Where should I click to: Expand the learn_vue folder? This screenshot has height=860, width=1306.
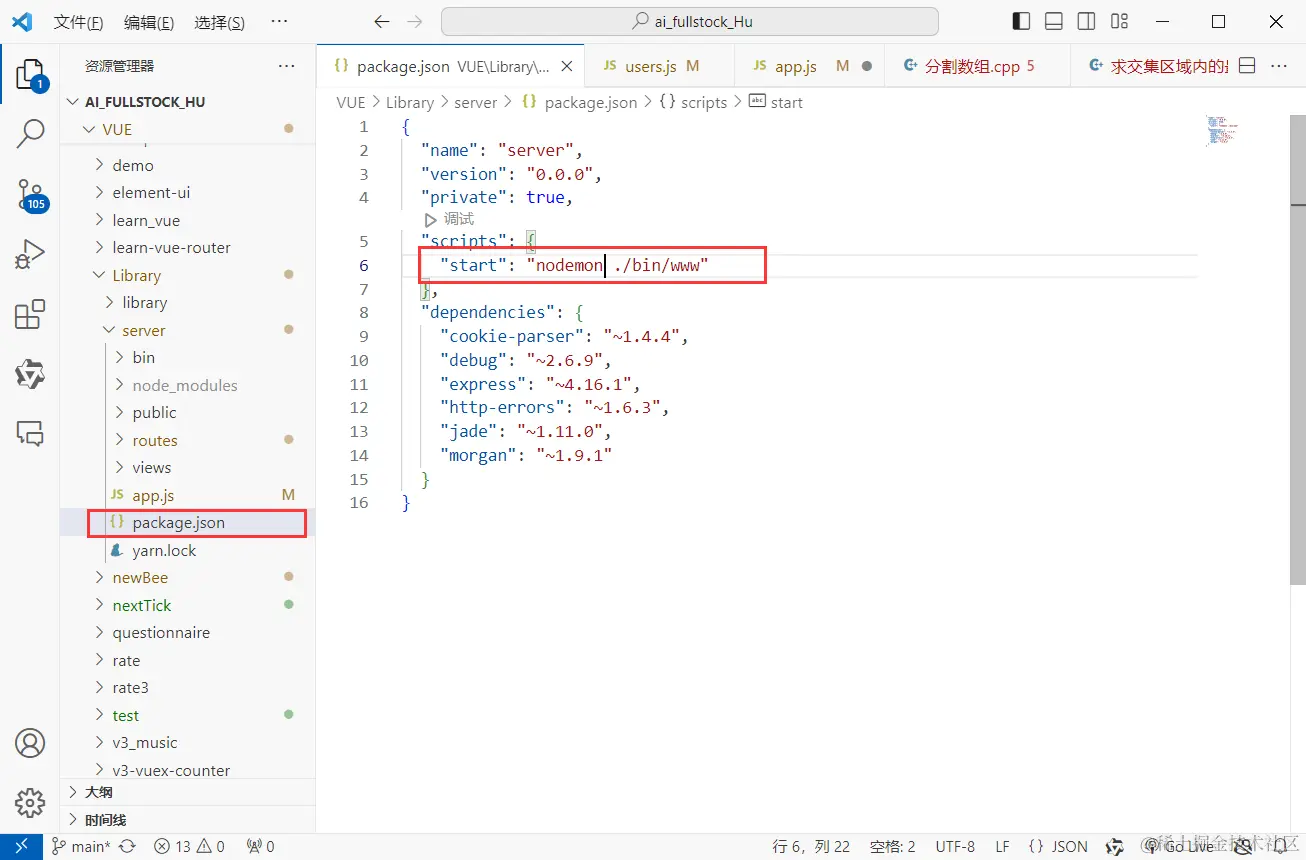click(187, 220)
